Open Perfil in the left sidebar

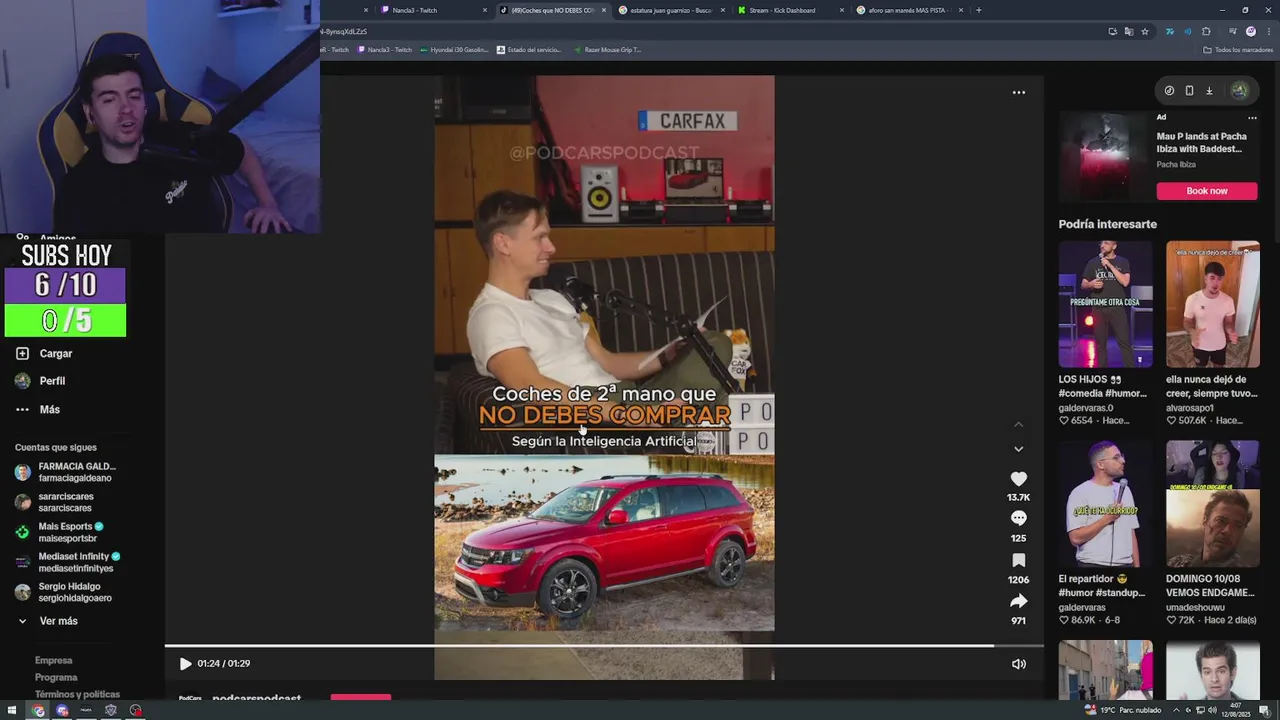pyautogui.click(x=52, y=381)
